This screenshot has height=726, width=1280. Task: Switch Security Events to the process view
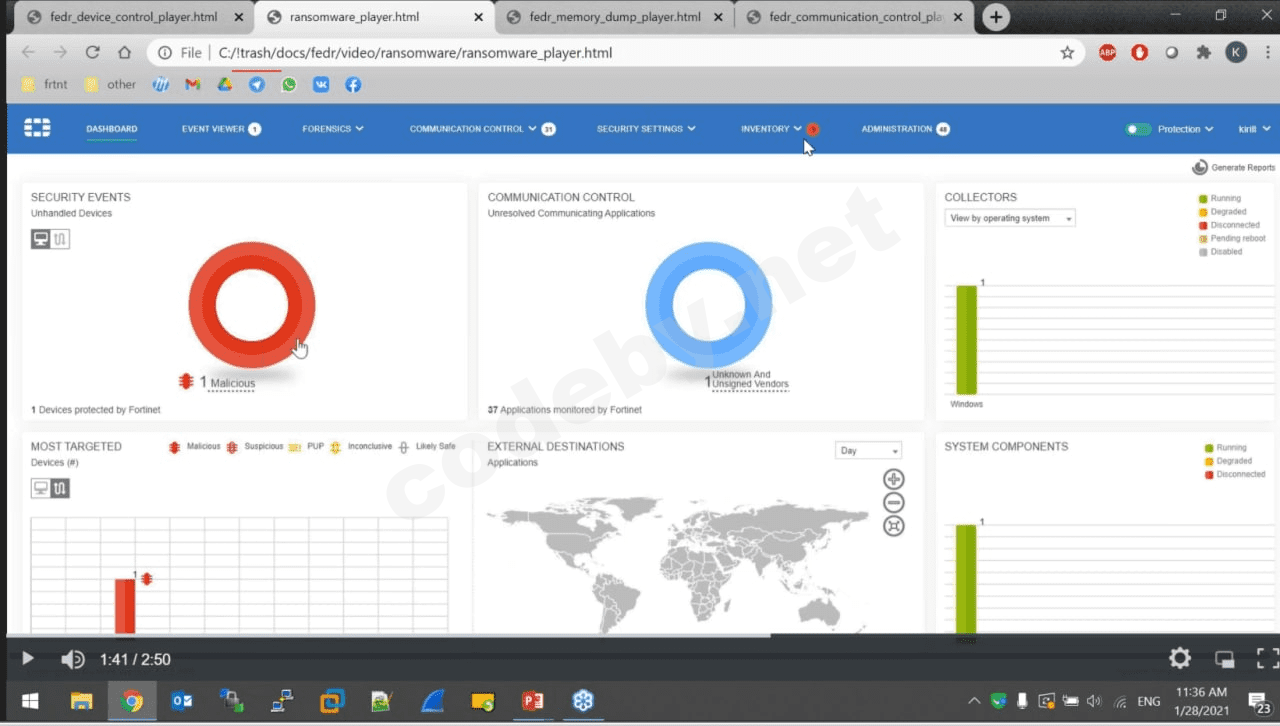click(60, 239)
